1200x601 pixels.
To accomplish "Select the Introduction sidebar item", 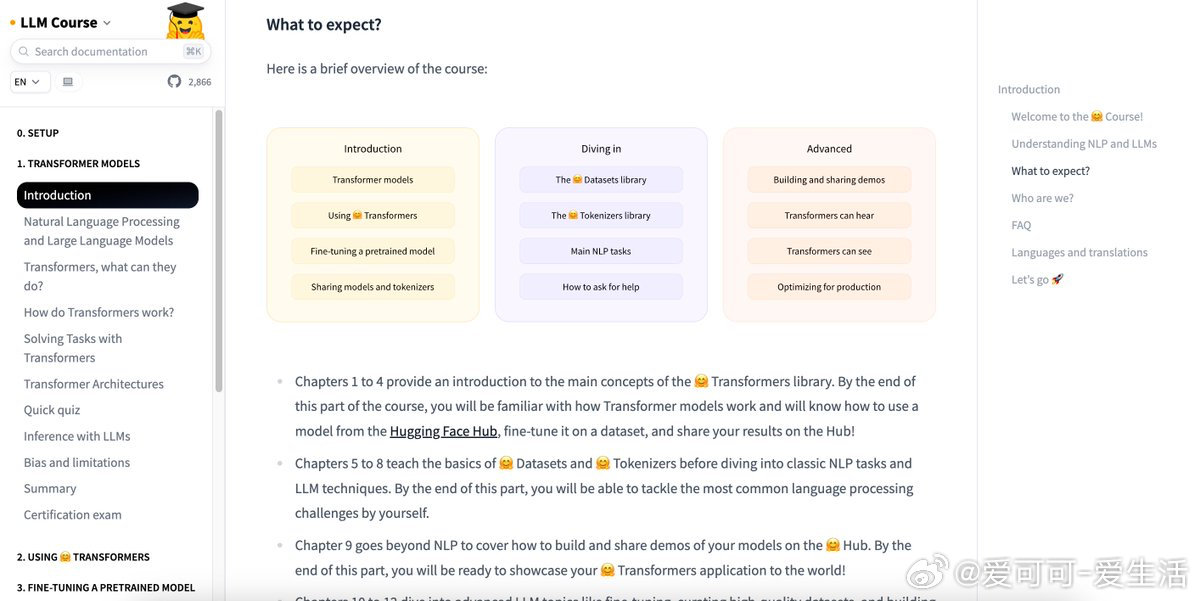I will [108, 195].
